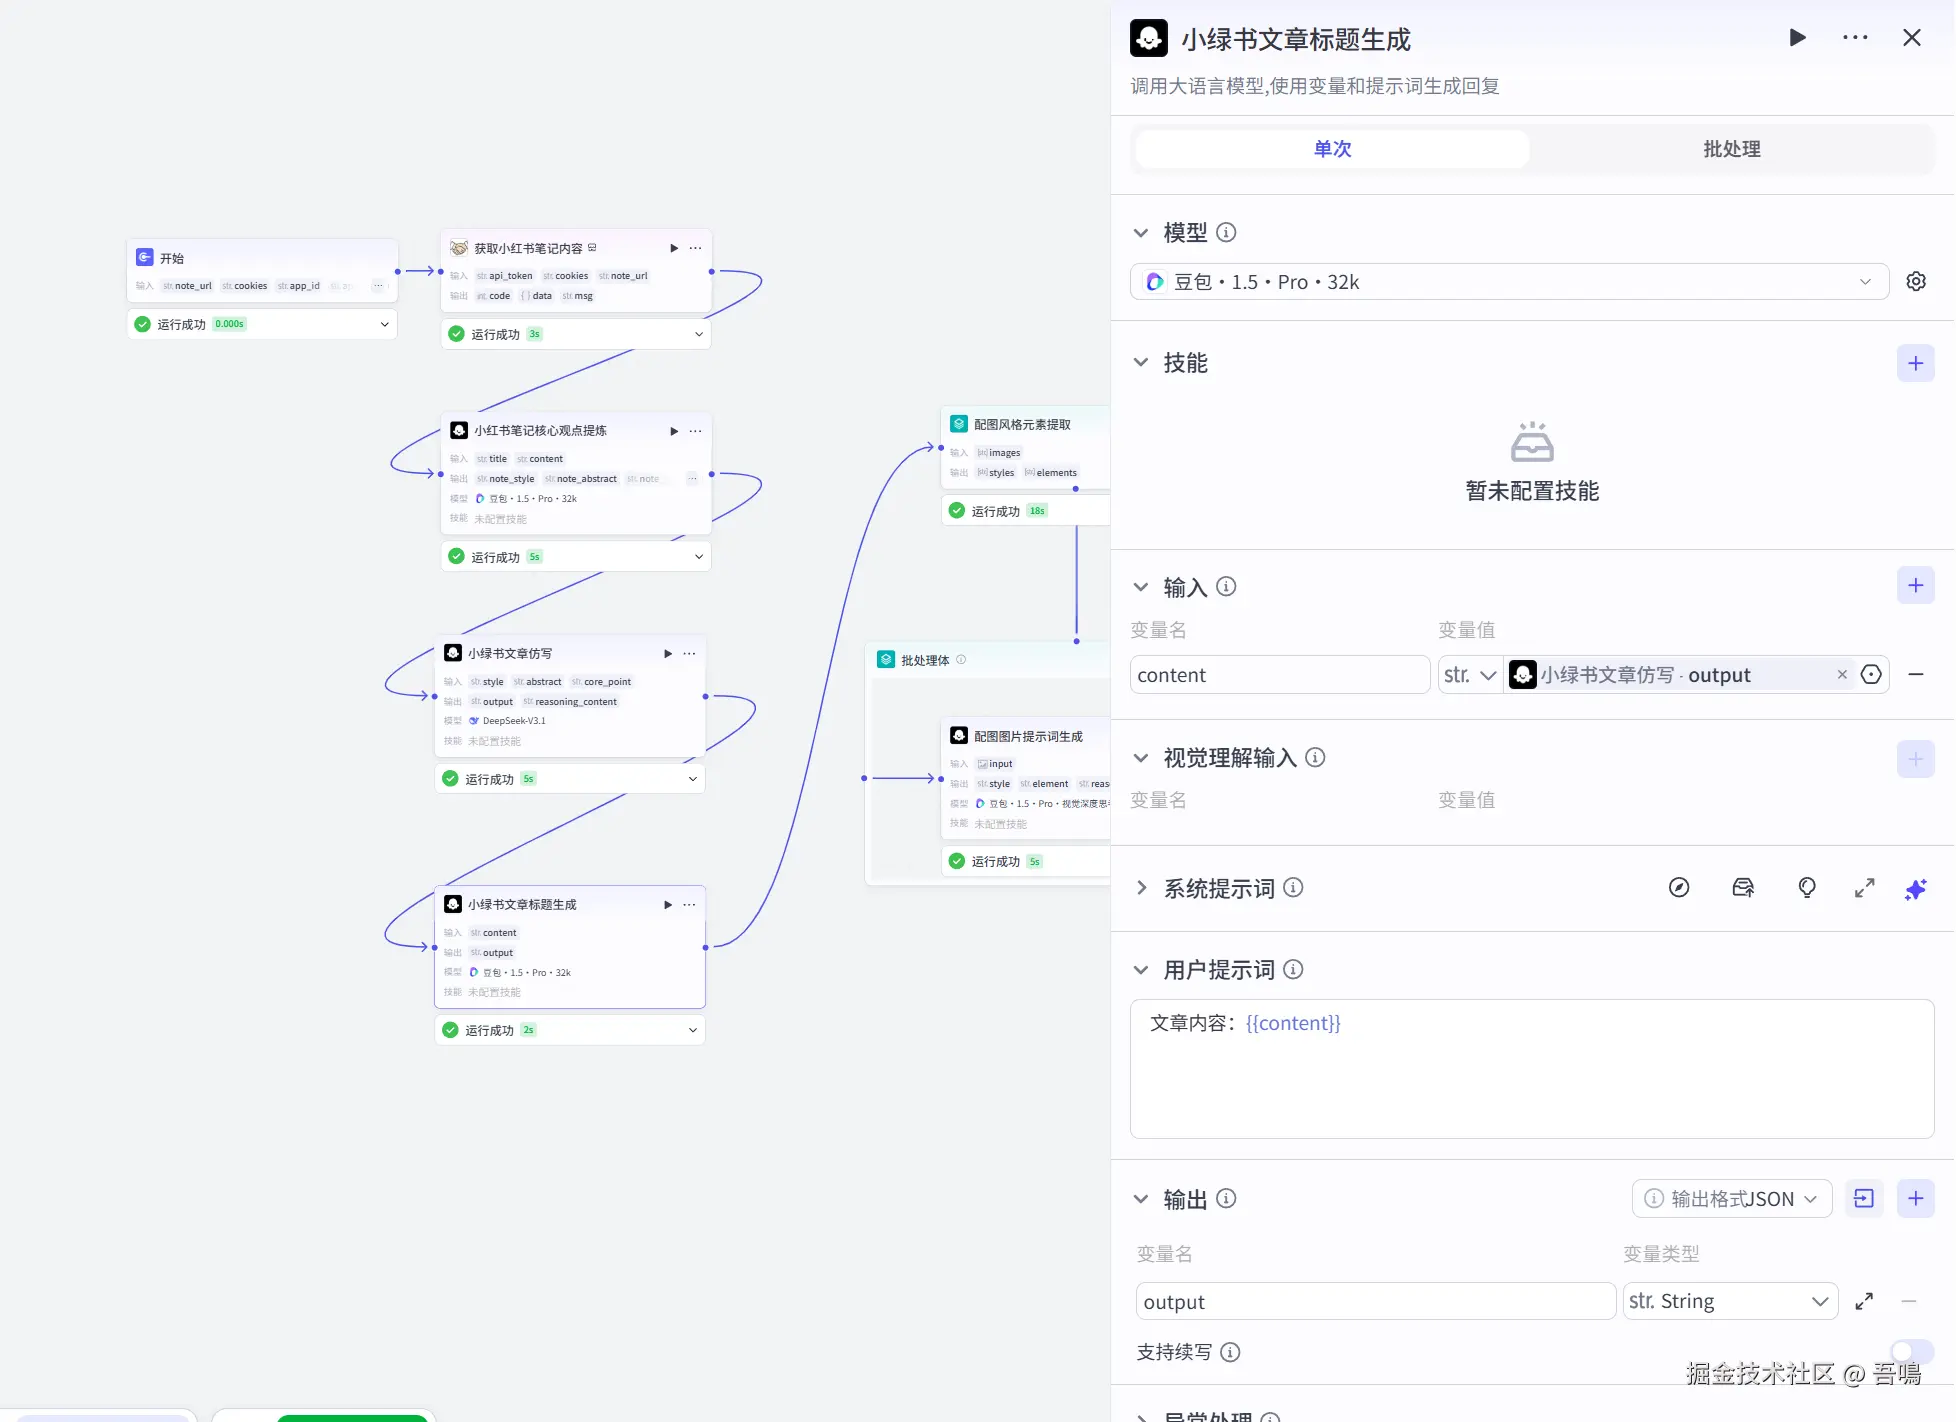Open the 豆包 1.5 Pro 32k model dropdown
The width and height of the screenshot is (1956, 1422).
click(x=1509, y=282)
